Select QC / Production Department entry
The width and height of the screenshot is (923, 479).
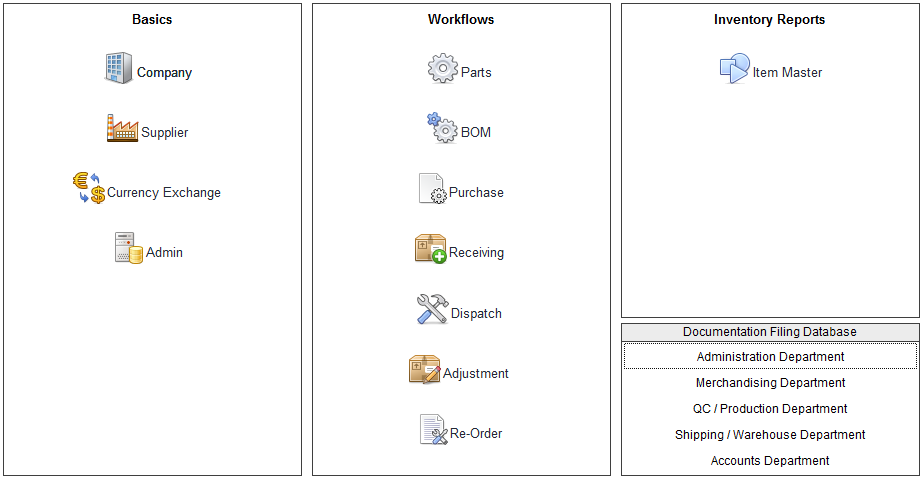point(770,409)
